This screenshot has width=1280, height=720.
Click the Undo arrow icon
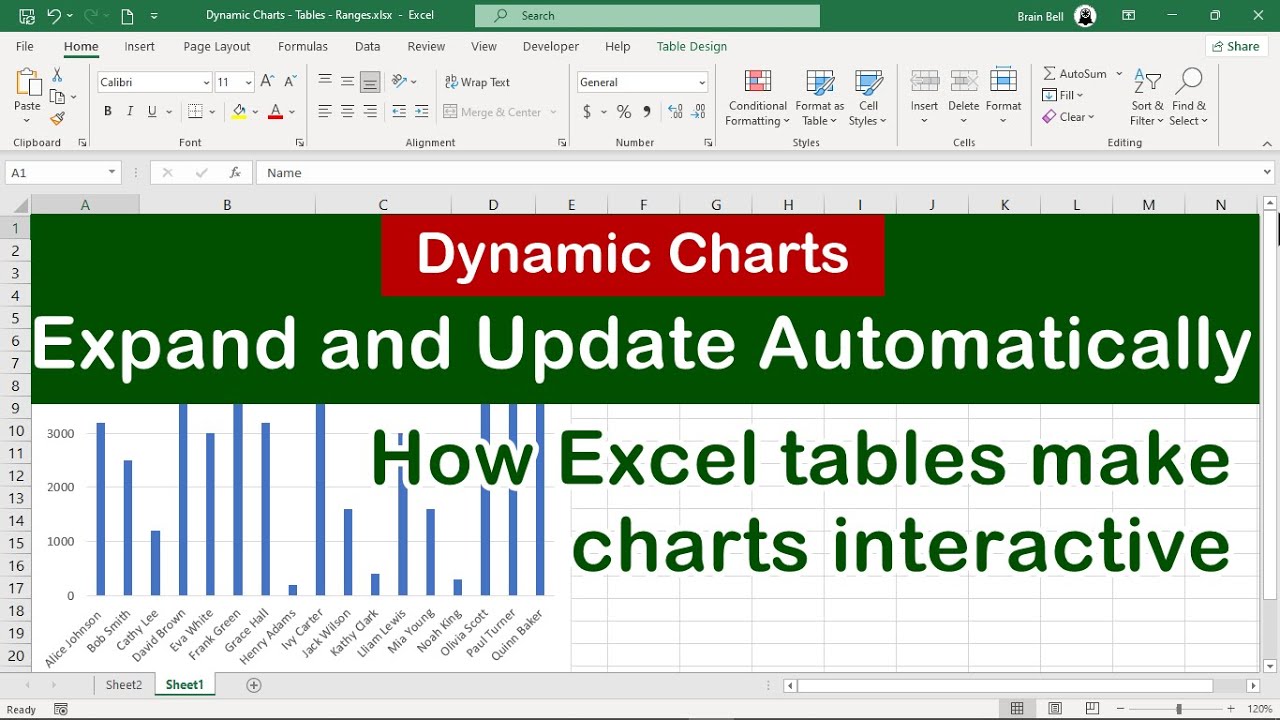coord(54,16)
